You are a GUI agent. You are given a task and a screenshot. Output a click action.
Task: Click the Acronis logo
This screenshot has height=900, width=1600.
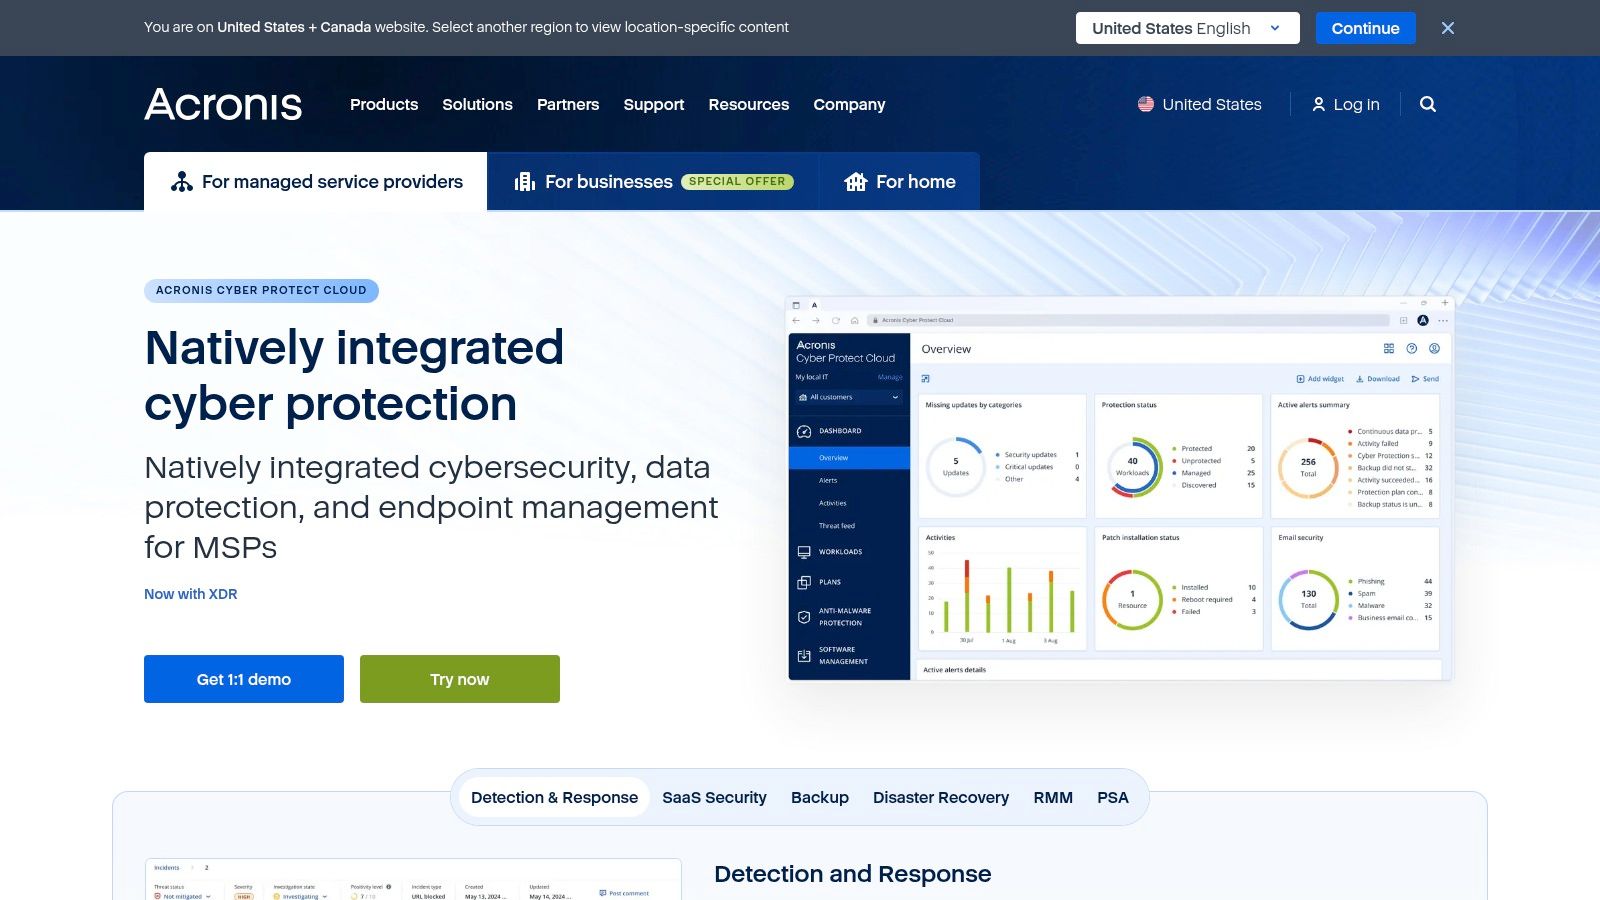pos(223,104)
